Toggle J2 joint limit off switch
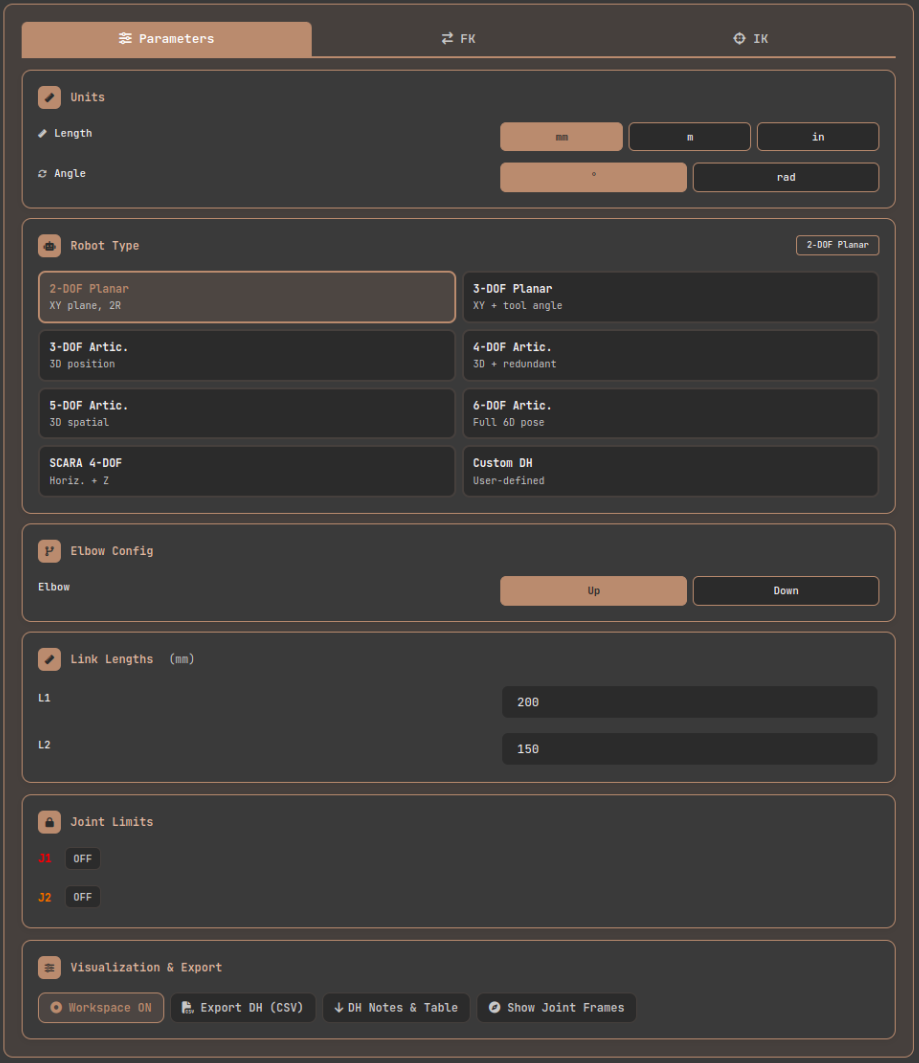This screenshot has height=1063, width=919. pyautogui.click(x=82, y=896)
